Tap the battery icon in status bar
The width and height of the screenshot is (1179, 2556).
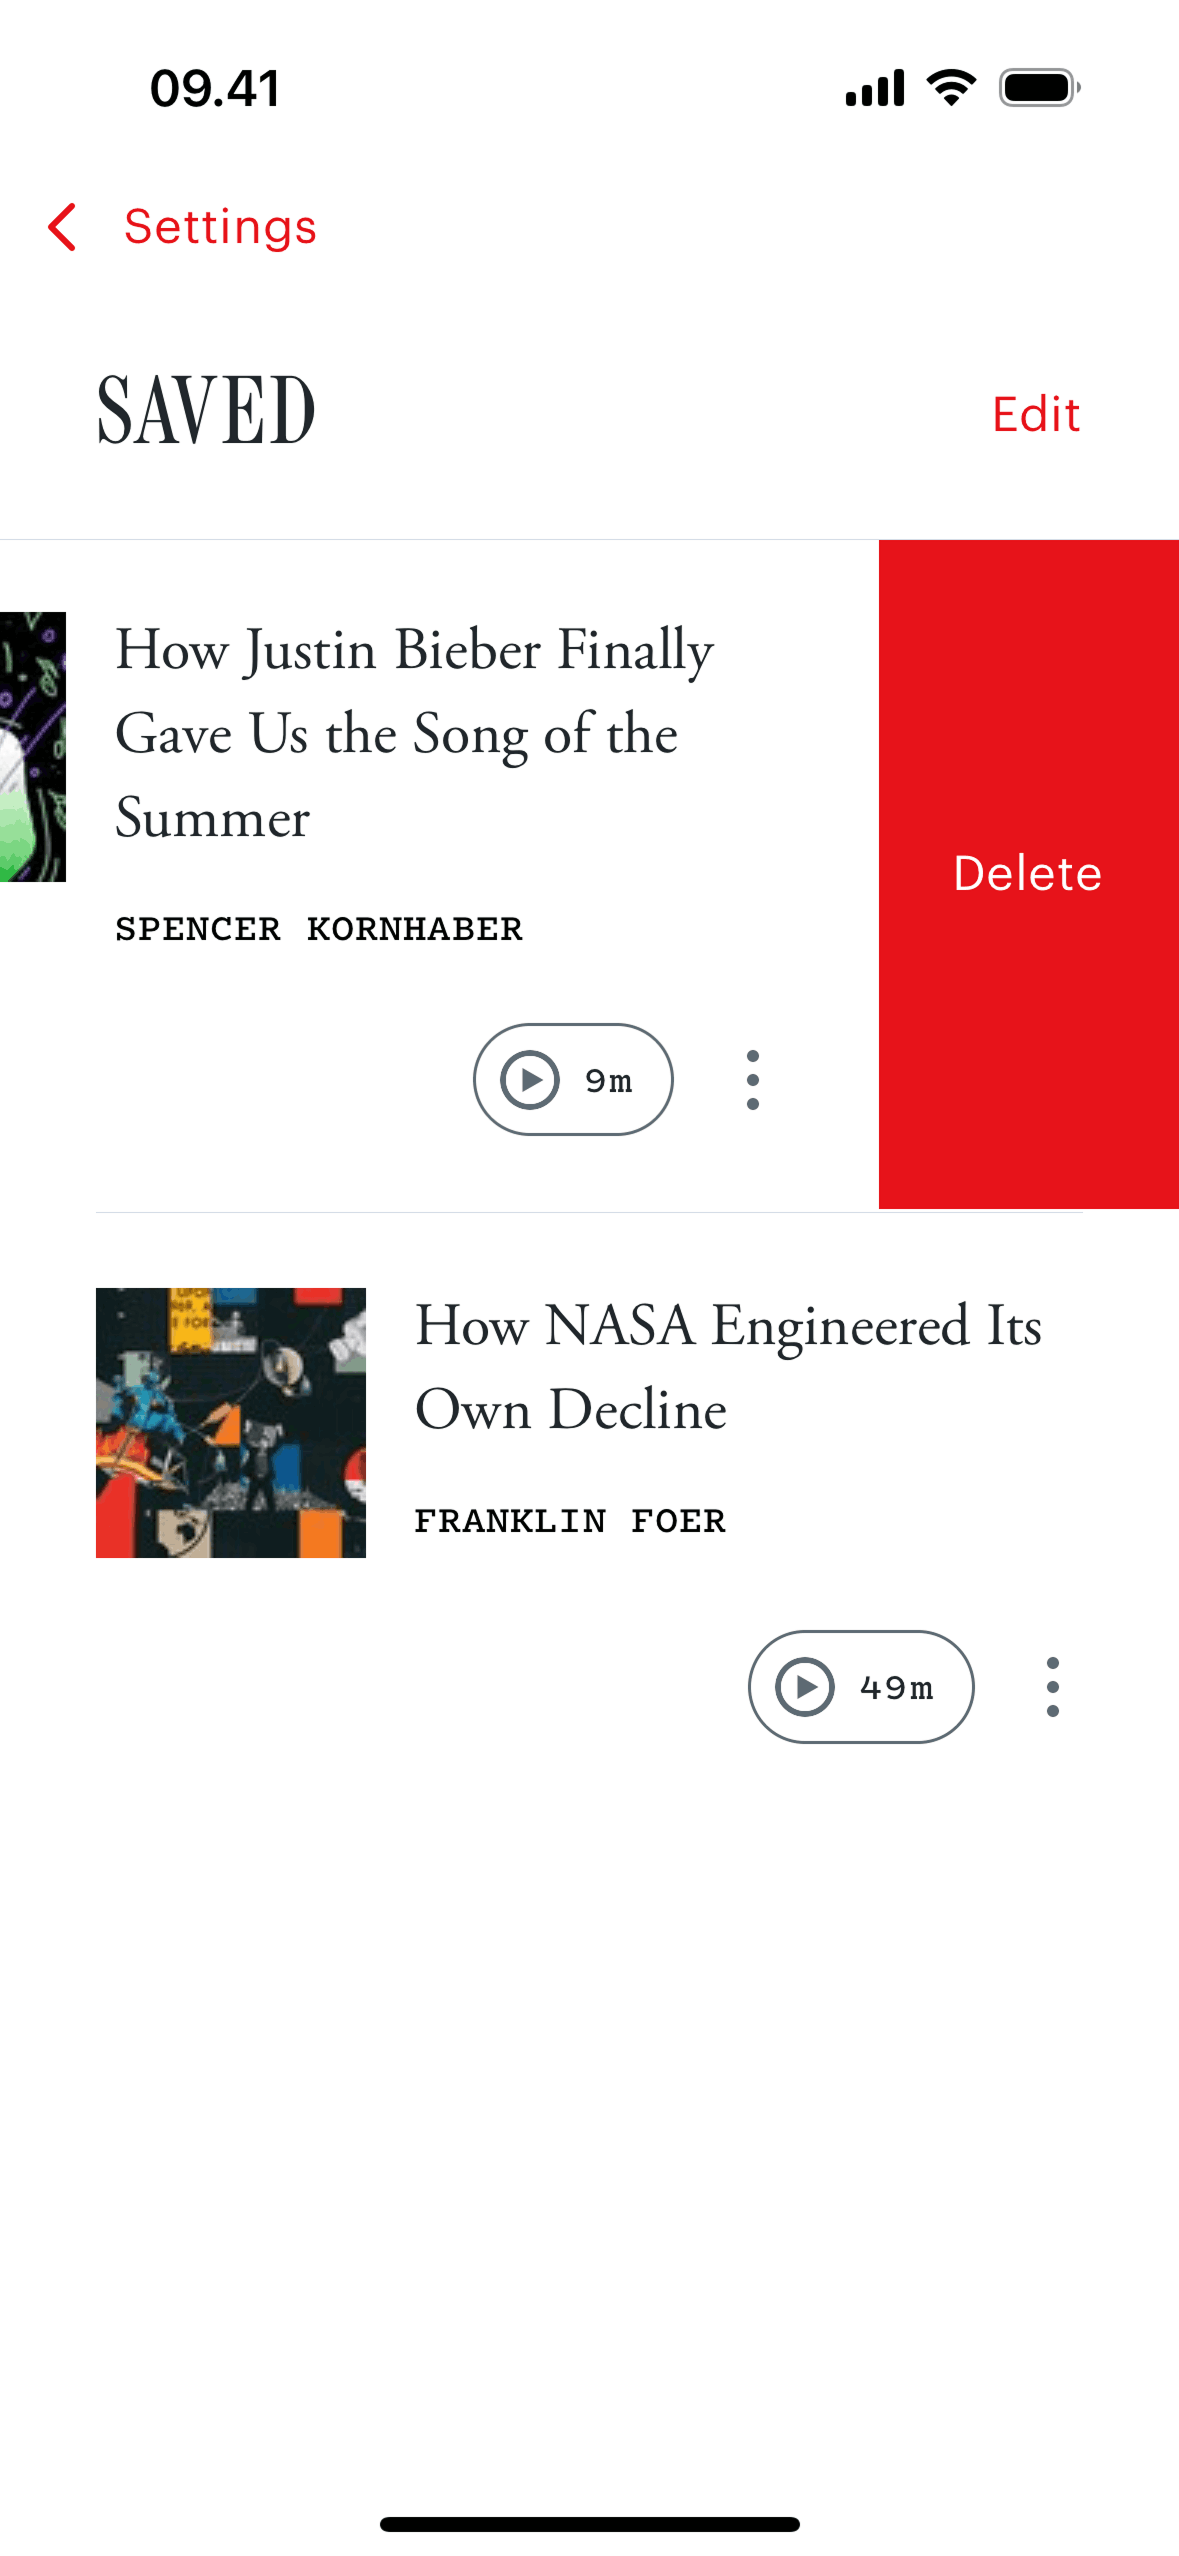coord(1039,88)
